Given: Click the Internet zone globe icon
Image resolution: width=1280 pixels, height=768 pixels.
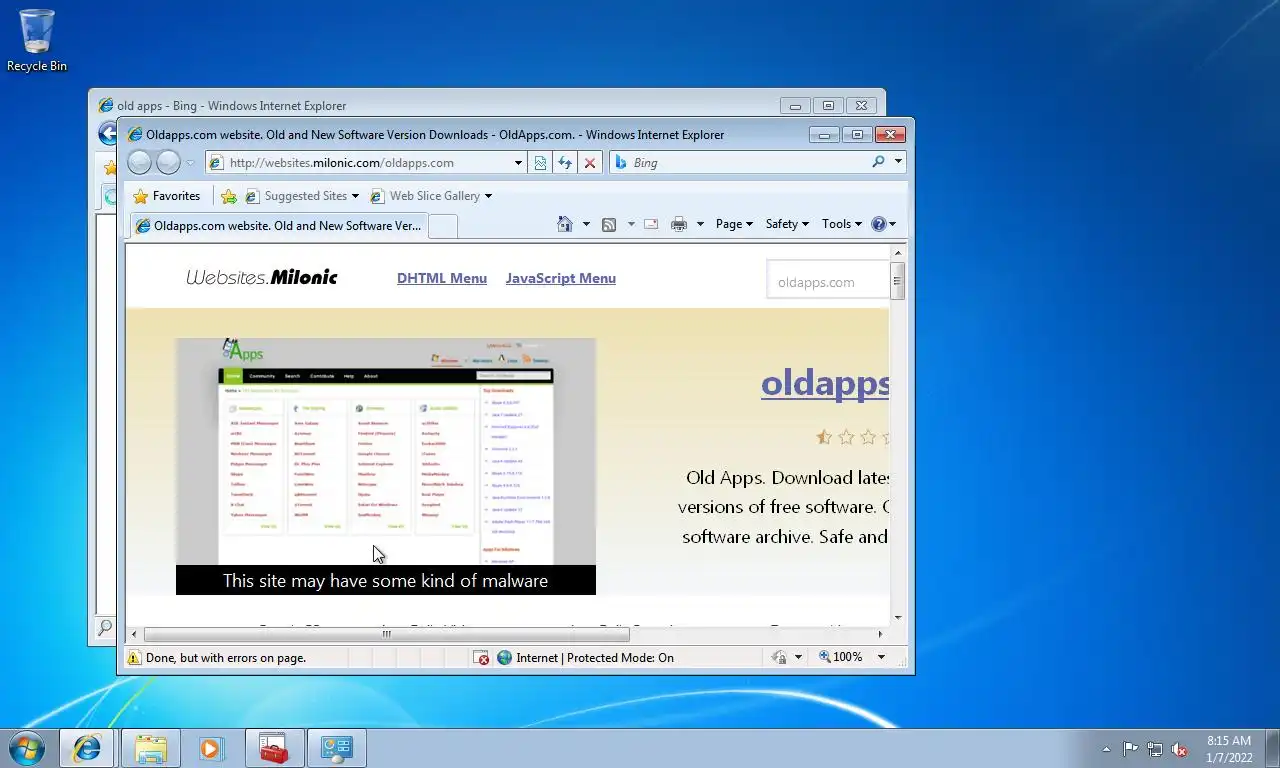Looking at the screenshot, I should pyautogui.click(x=505, y=658).
